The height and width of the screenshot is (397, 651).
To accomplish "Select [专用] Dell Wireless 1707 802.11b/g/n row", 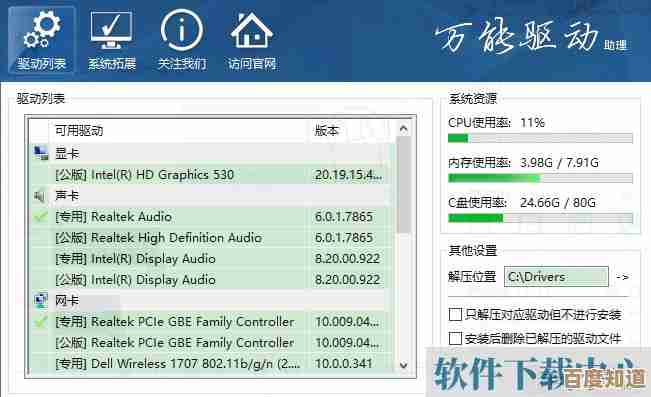I will pos(210,364).
